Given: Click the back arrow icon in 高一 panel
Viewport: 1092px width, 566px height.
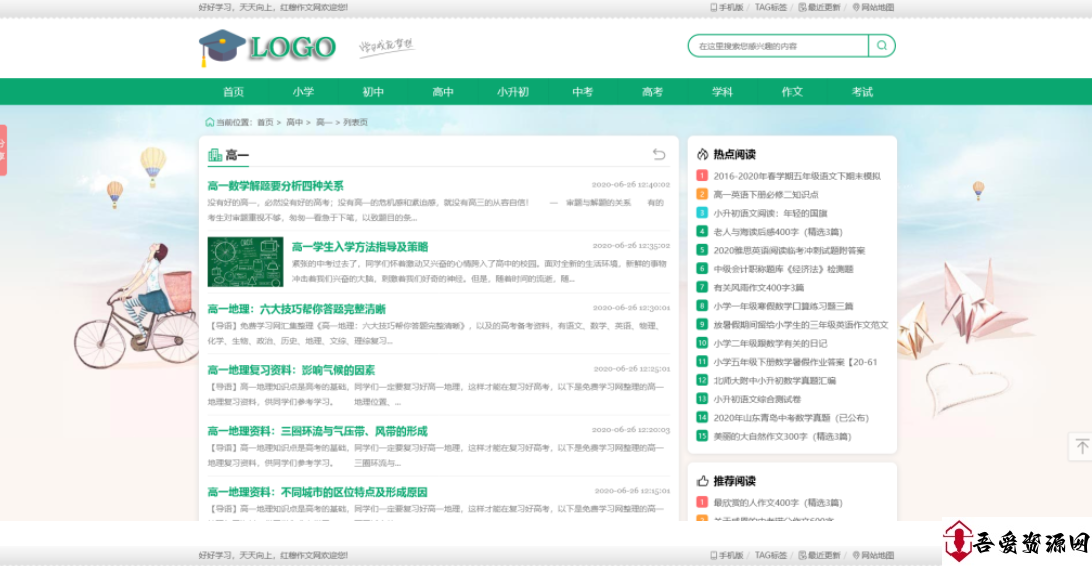Looking at the screenshot, I should (x=658, y=154).
